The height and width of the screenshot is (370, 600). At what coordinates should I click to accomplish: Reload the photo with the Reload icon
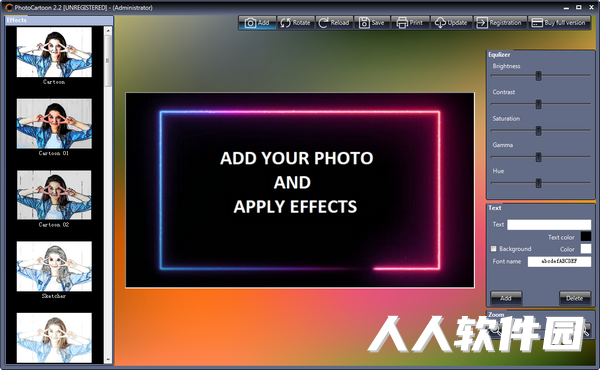(x=323, y=23)
